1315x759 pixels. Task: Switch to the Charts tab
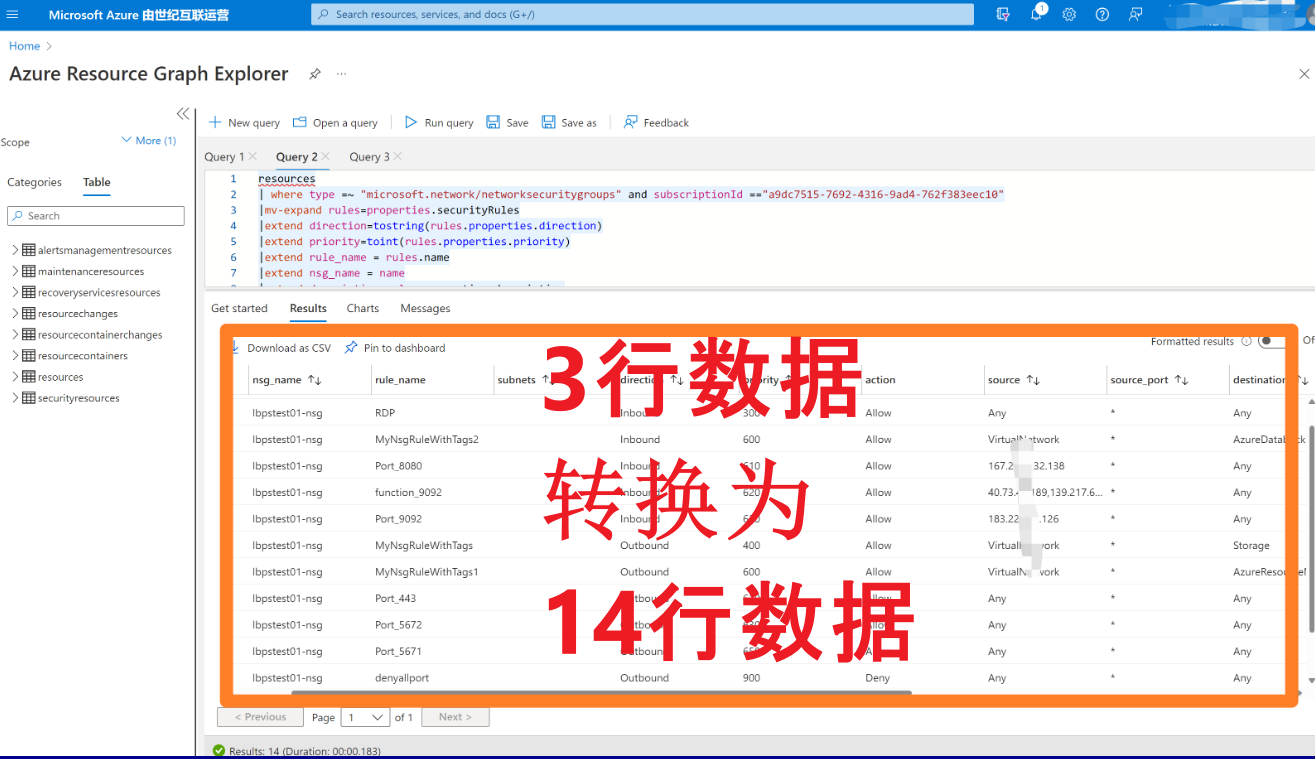click(362, 308)
